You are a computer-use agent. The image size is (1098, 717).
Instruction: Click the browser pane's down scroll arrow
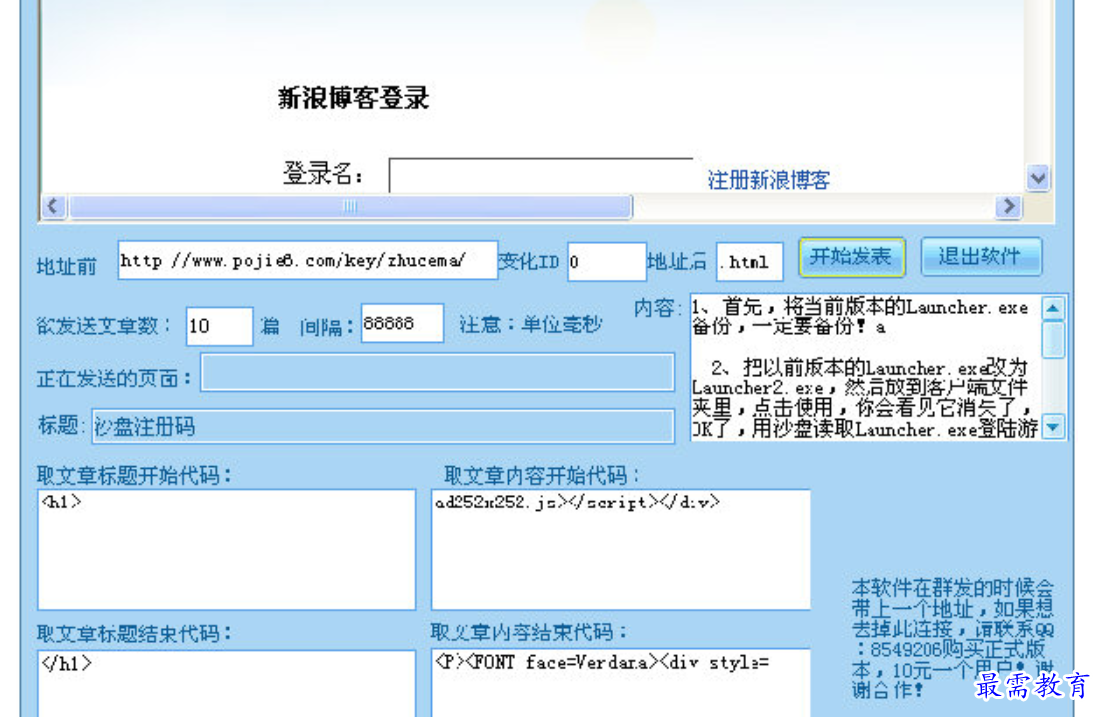(1038, 178)
